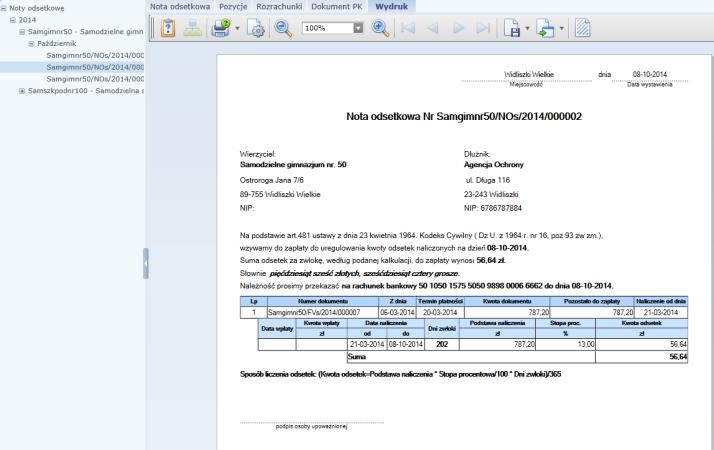
Task: Open the Dokument PK tab
Action: (x=337, y=6)
